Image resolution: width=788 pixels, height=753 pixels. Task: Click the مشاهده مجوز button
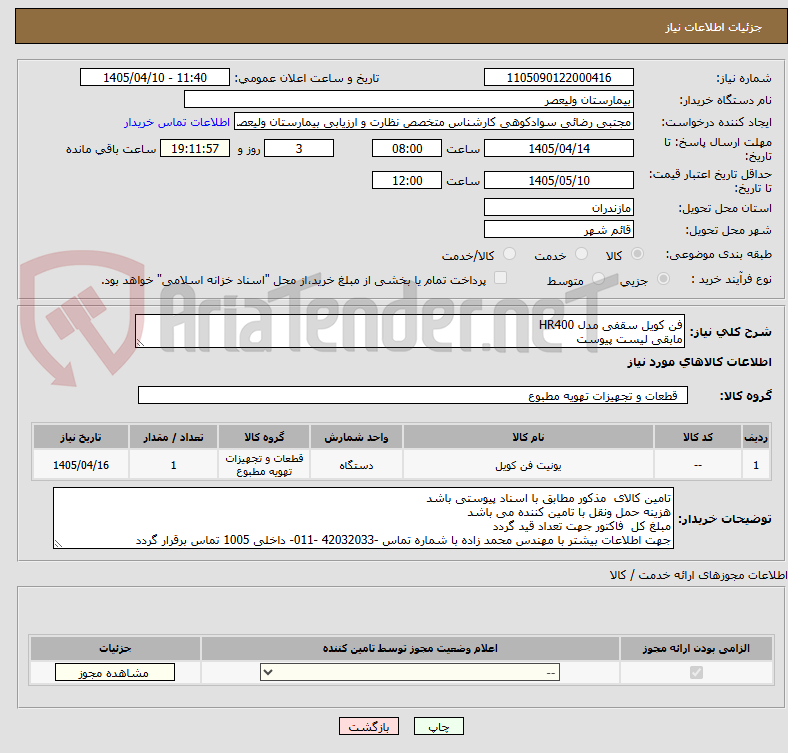point(115,673)
